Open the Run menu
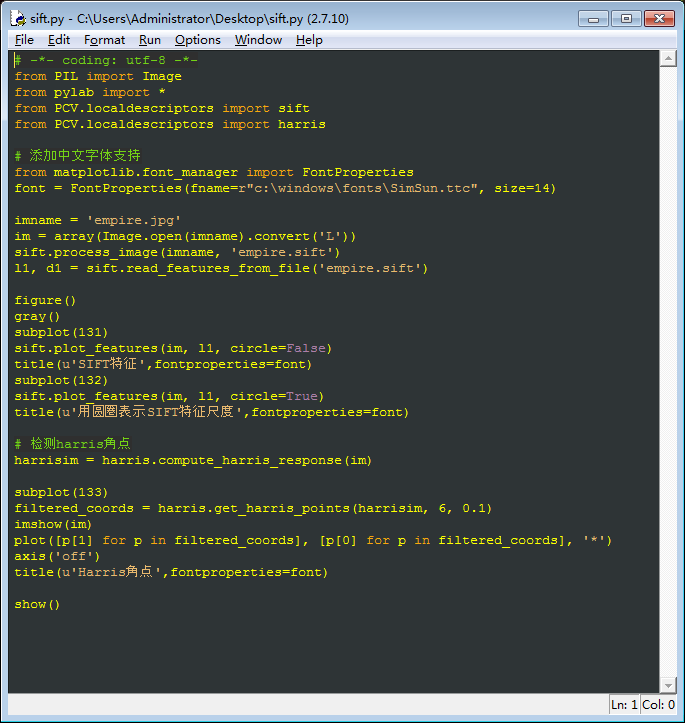The height and width of the screenshot is (723, 685). (x=150, y=40)
